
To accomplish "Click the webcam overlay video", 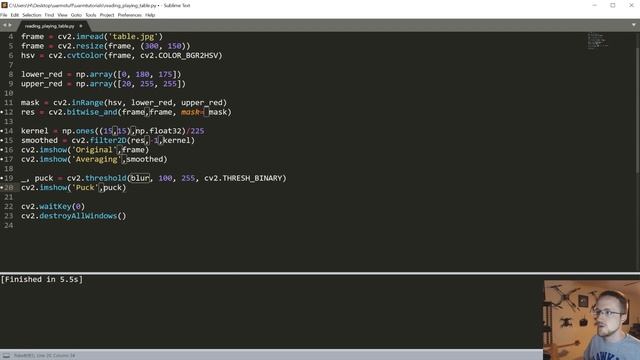I will click(591, 320).
